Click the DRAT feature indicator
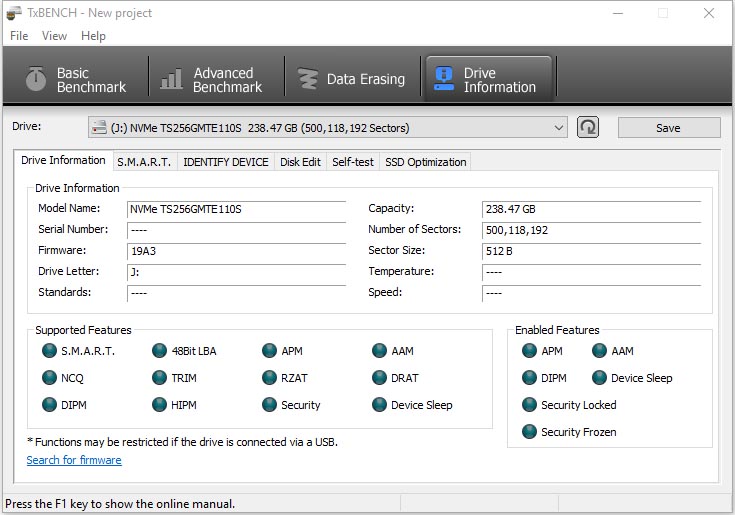The width and height of the screenshot is (735, 515). (x=379, y=378)
